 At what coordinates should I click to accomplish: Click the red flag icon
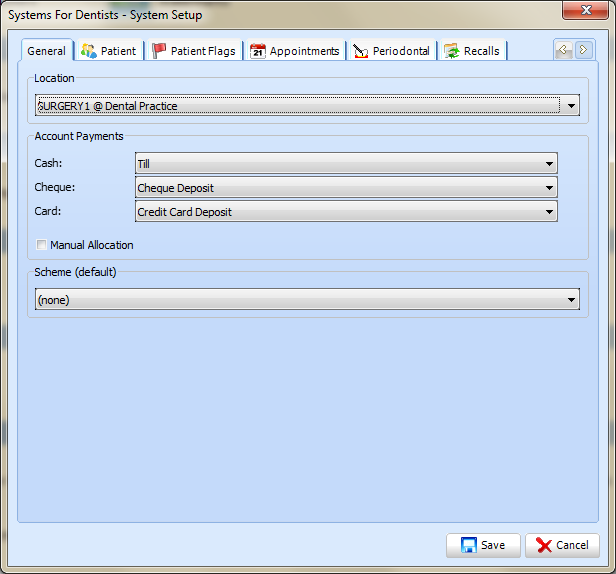159,51
